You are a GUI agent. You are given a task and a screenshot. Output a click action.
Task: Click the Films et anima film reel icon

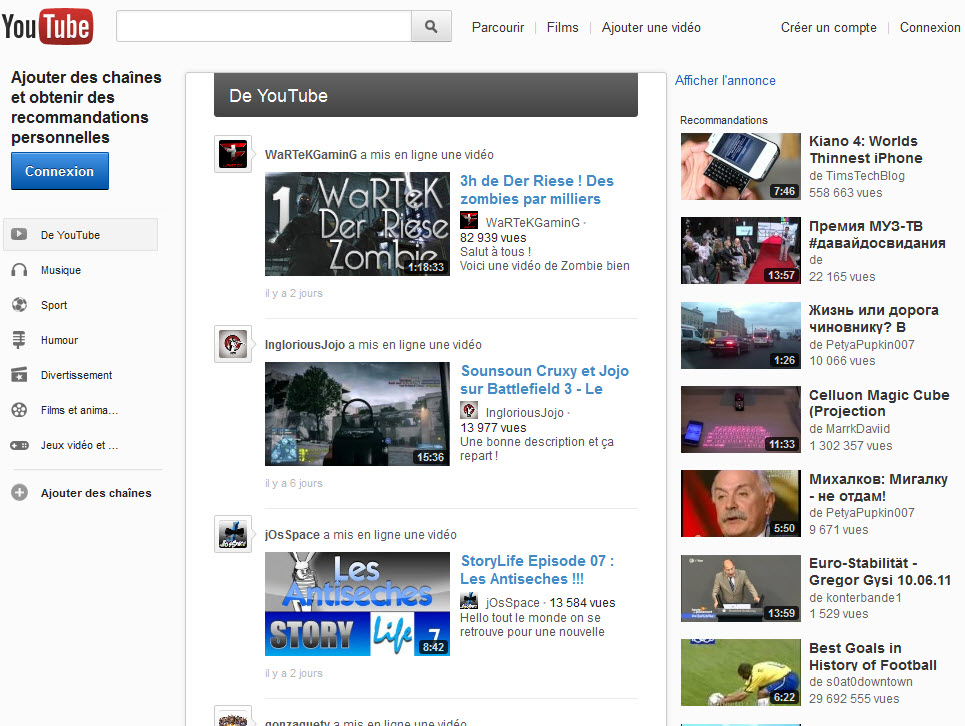[x=19, y=410]
